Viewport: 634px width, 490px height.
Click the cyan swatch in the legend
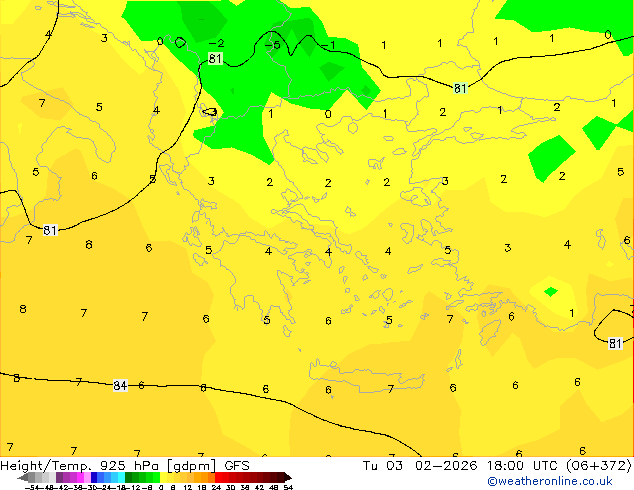click(122, 478)
